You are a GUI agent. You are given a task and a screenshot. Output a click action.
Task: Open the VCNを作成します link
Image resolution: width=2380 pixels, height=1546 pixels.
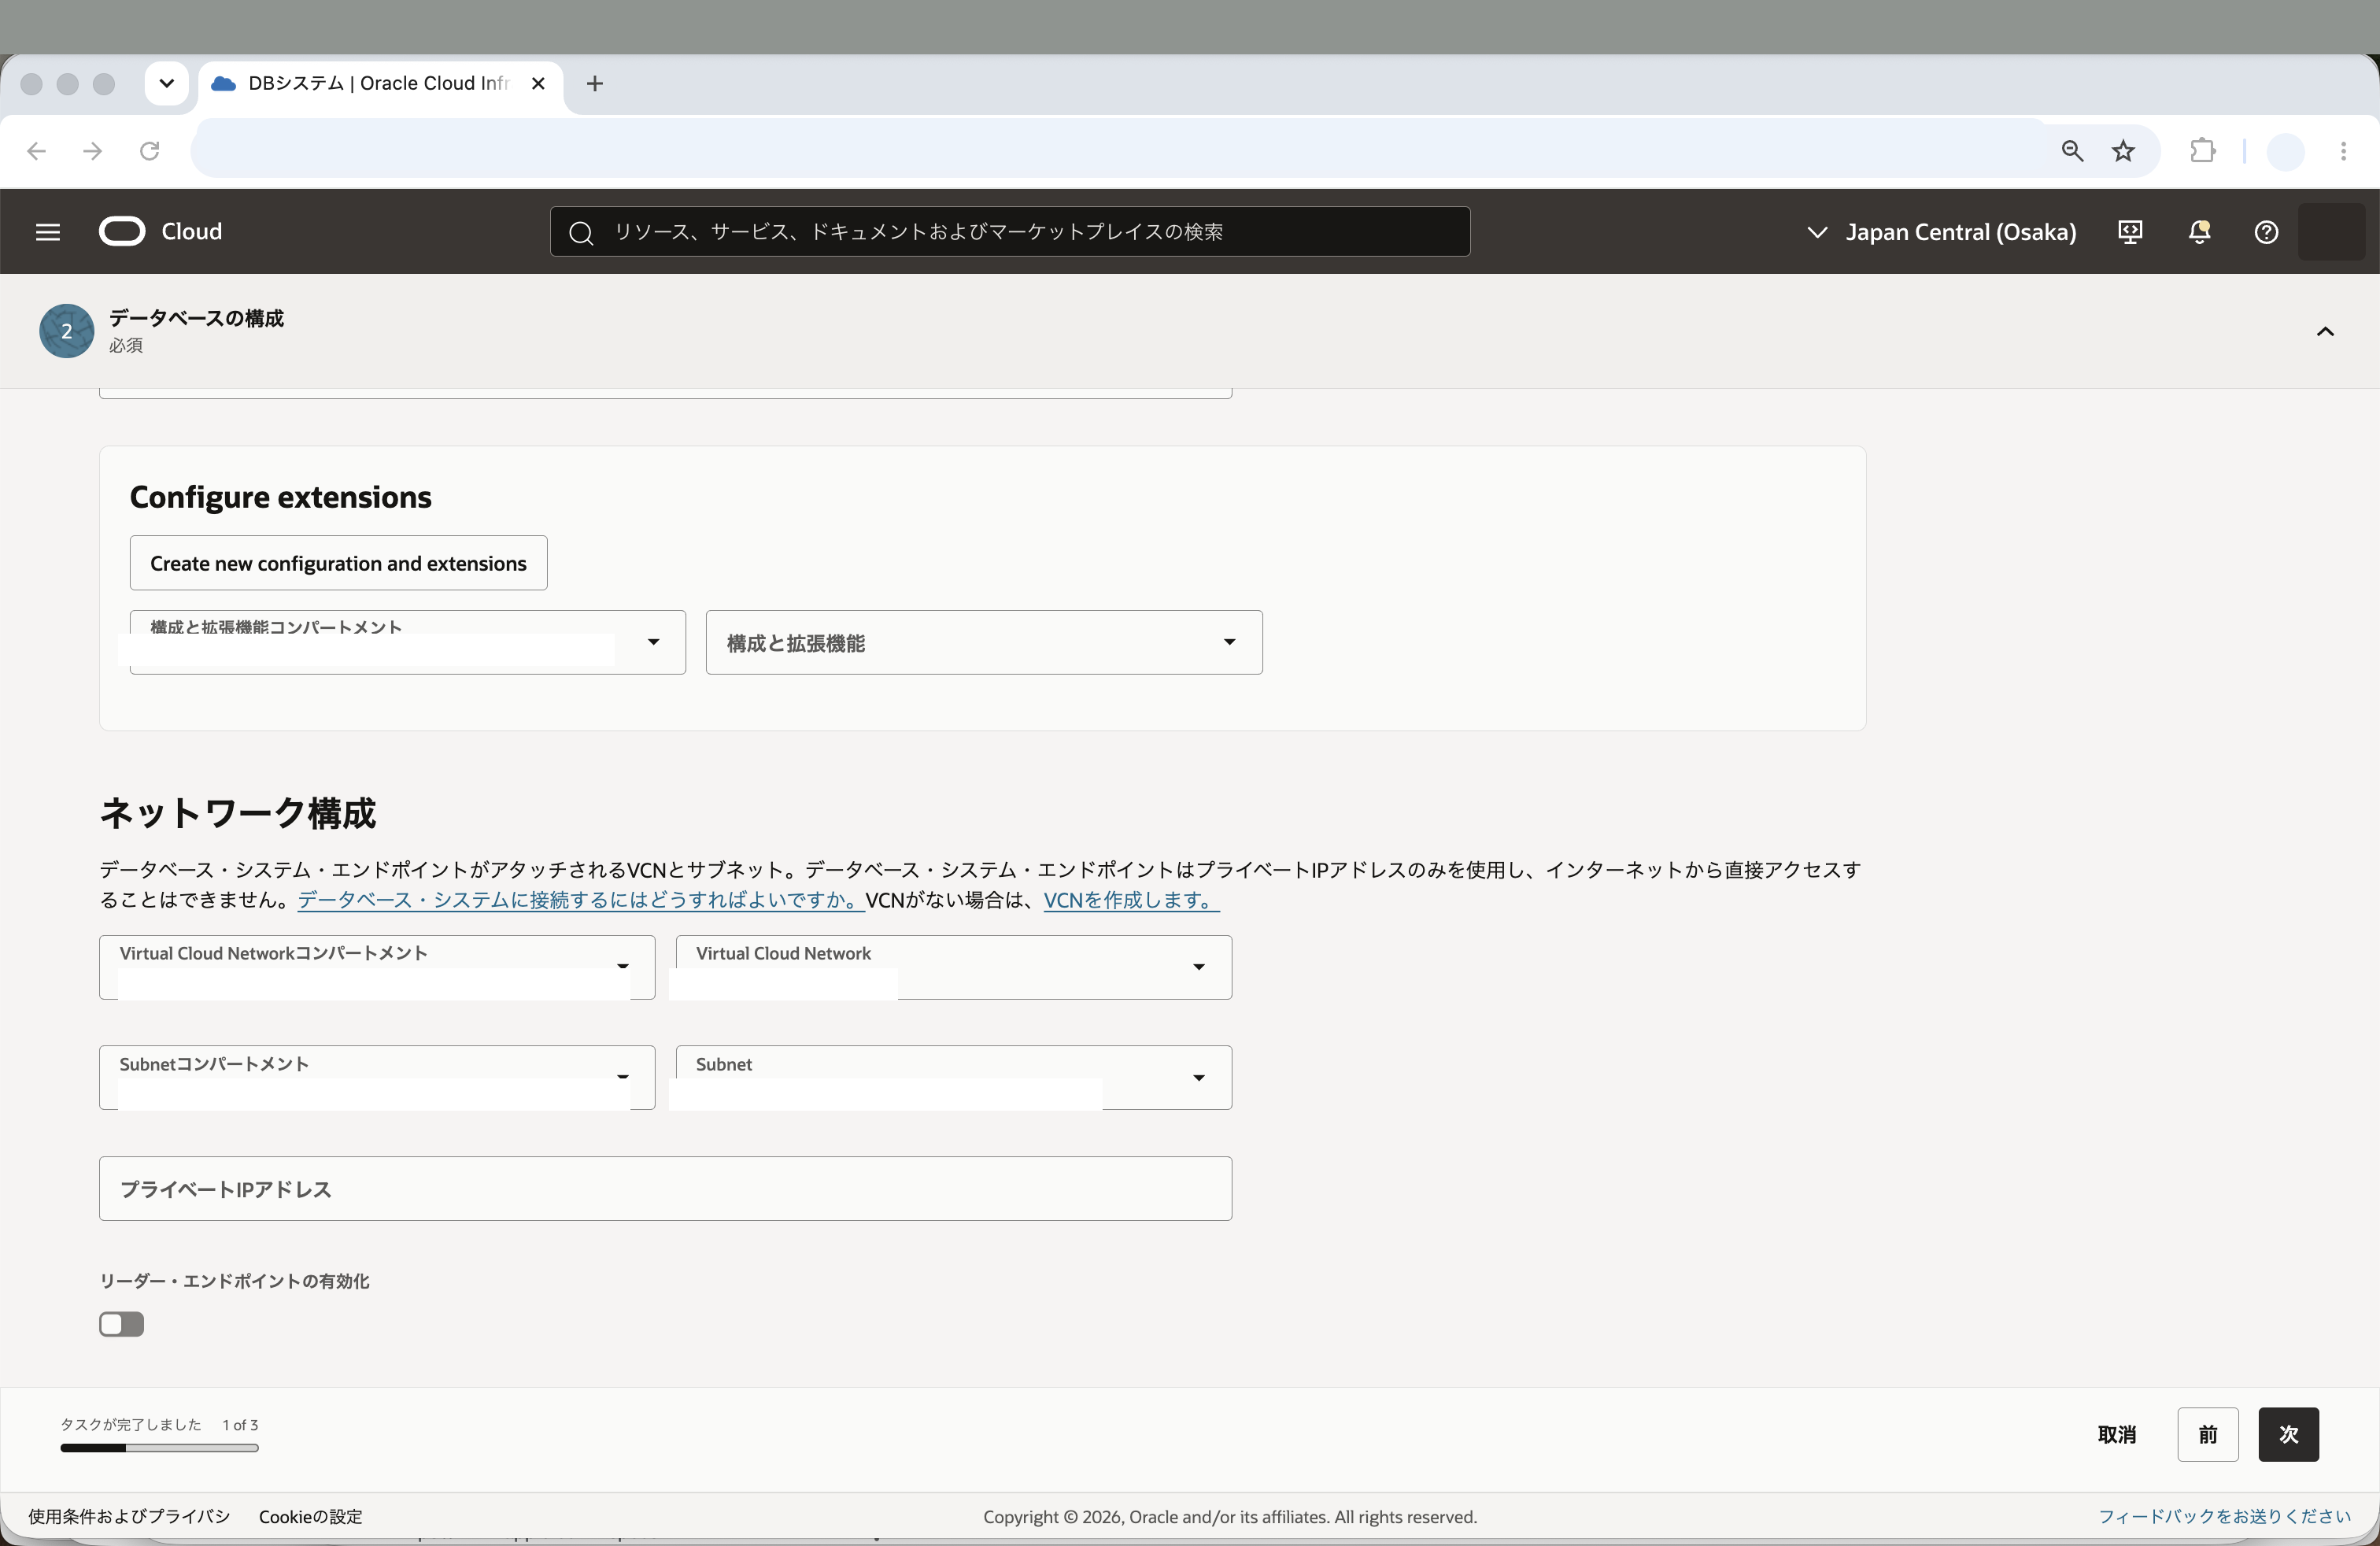click(x=1131, y=900)
